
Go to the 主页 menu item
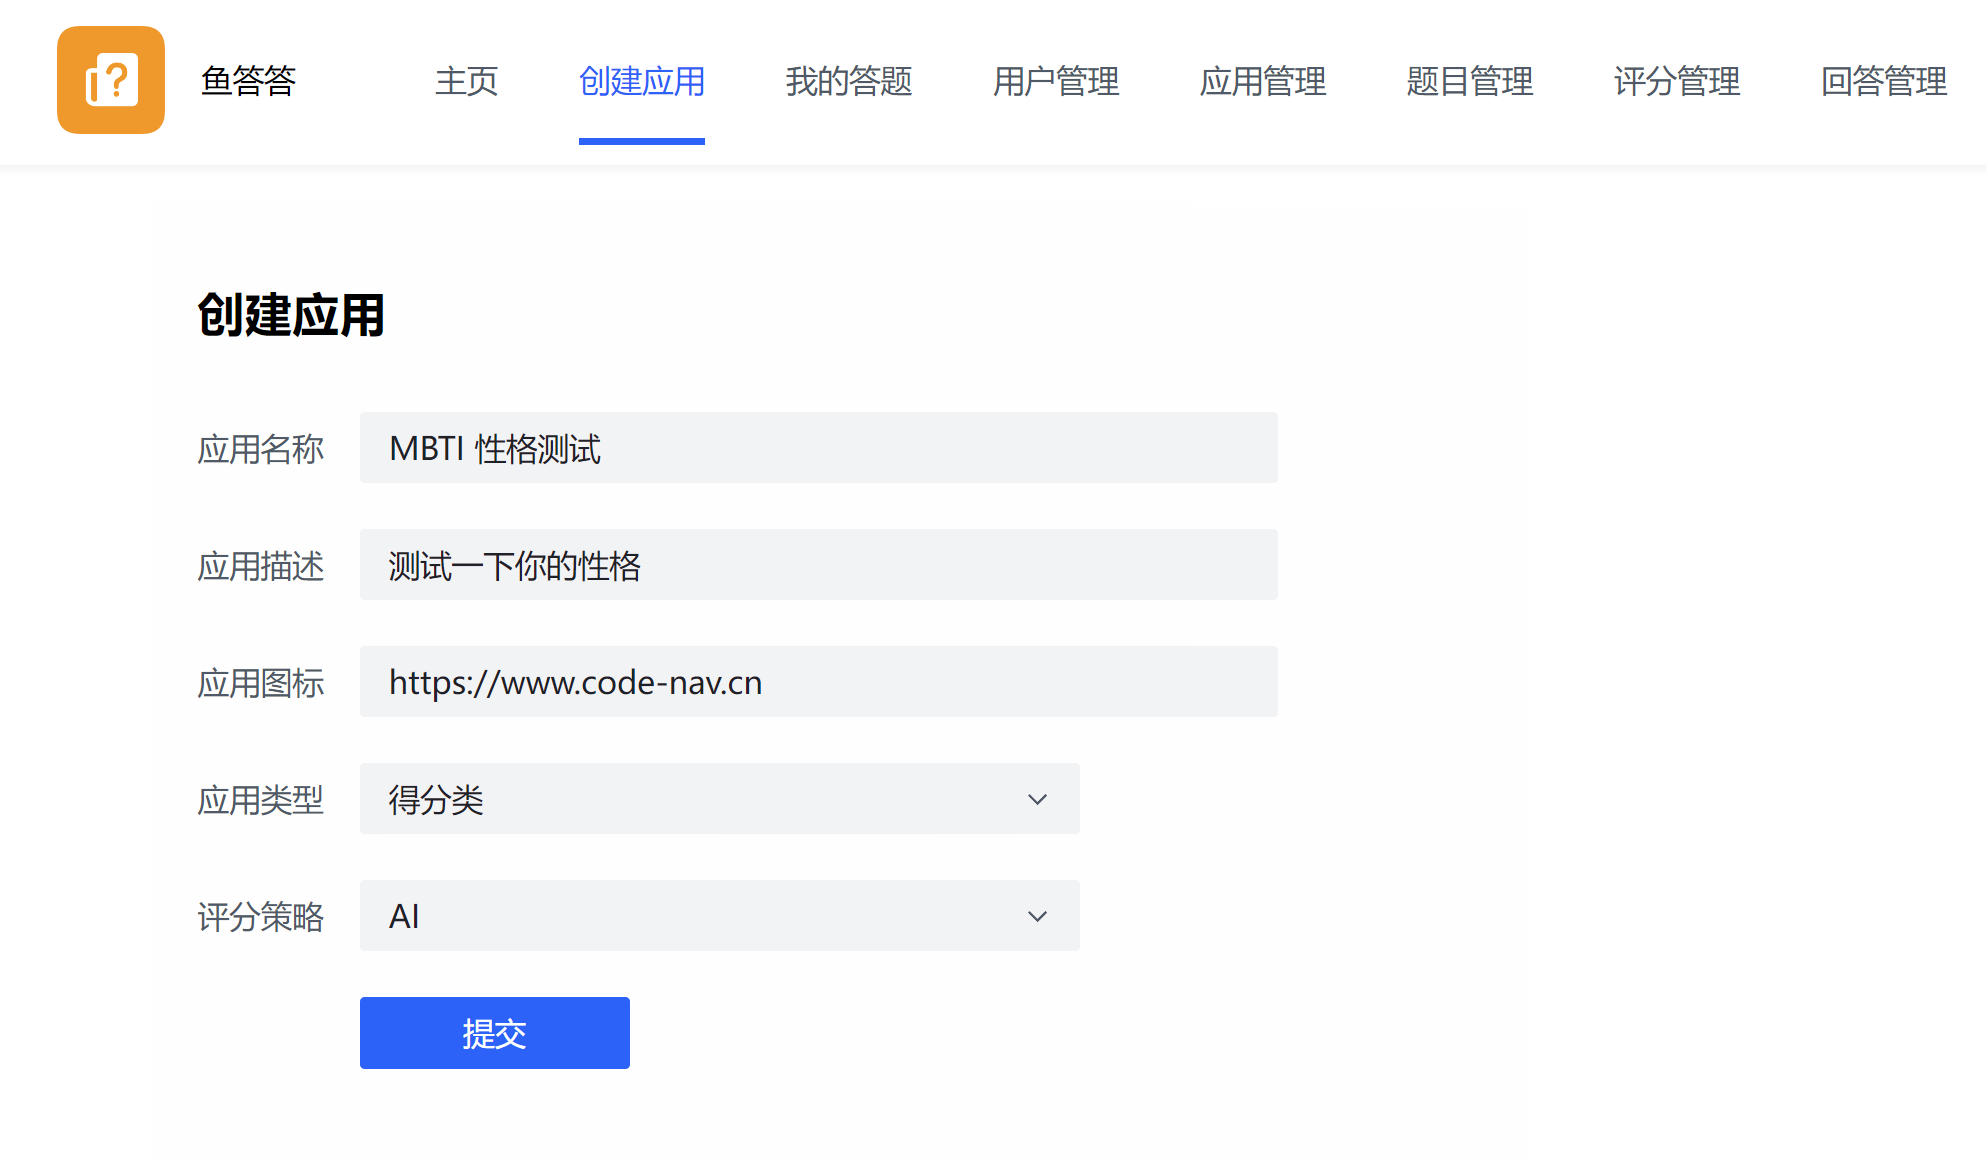click(466, 81)
